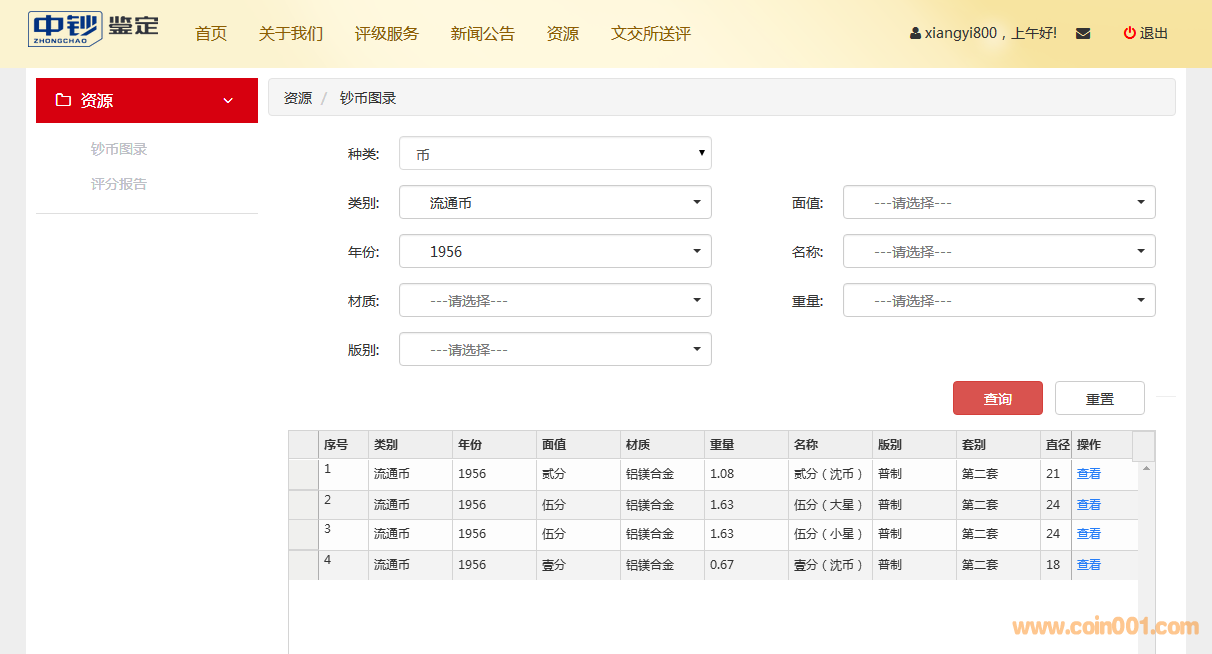Open the 版别 dropdown

[x=555, y=349]
